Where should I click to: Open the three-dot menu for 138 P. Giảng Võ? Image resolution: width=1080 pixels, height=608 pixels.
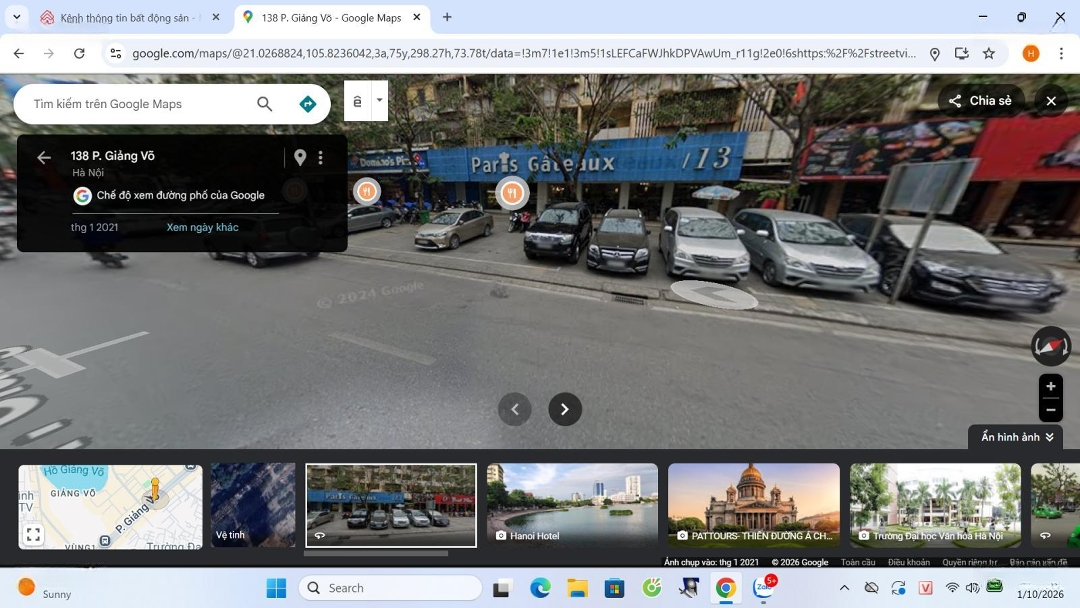click(321, 157)
